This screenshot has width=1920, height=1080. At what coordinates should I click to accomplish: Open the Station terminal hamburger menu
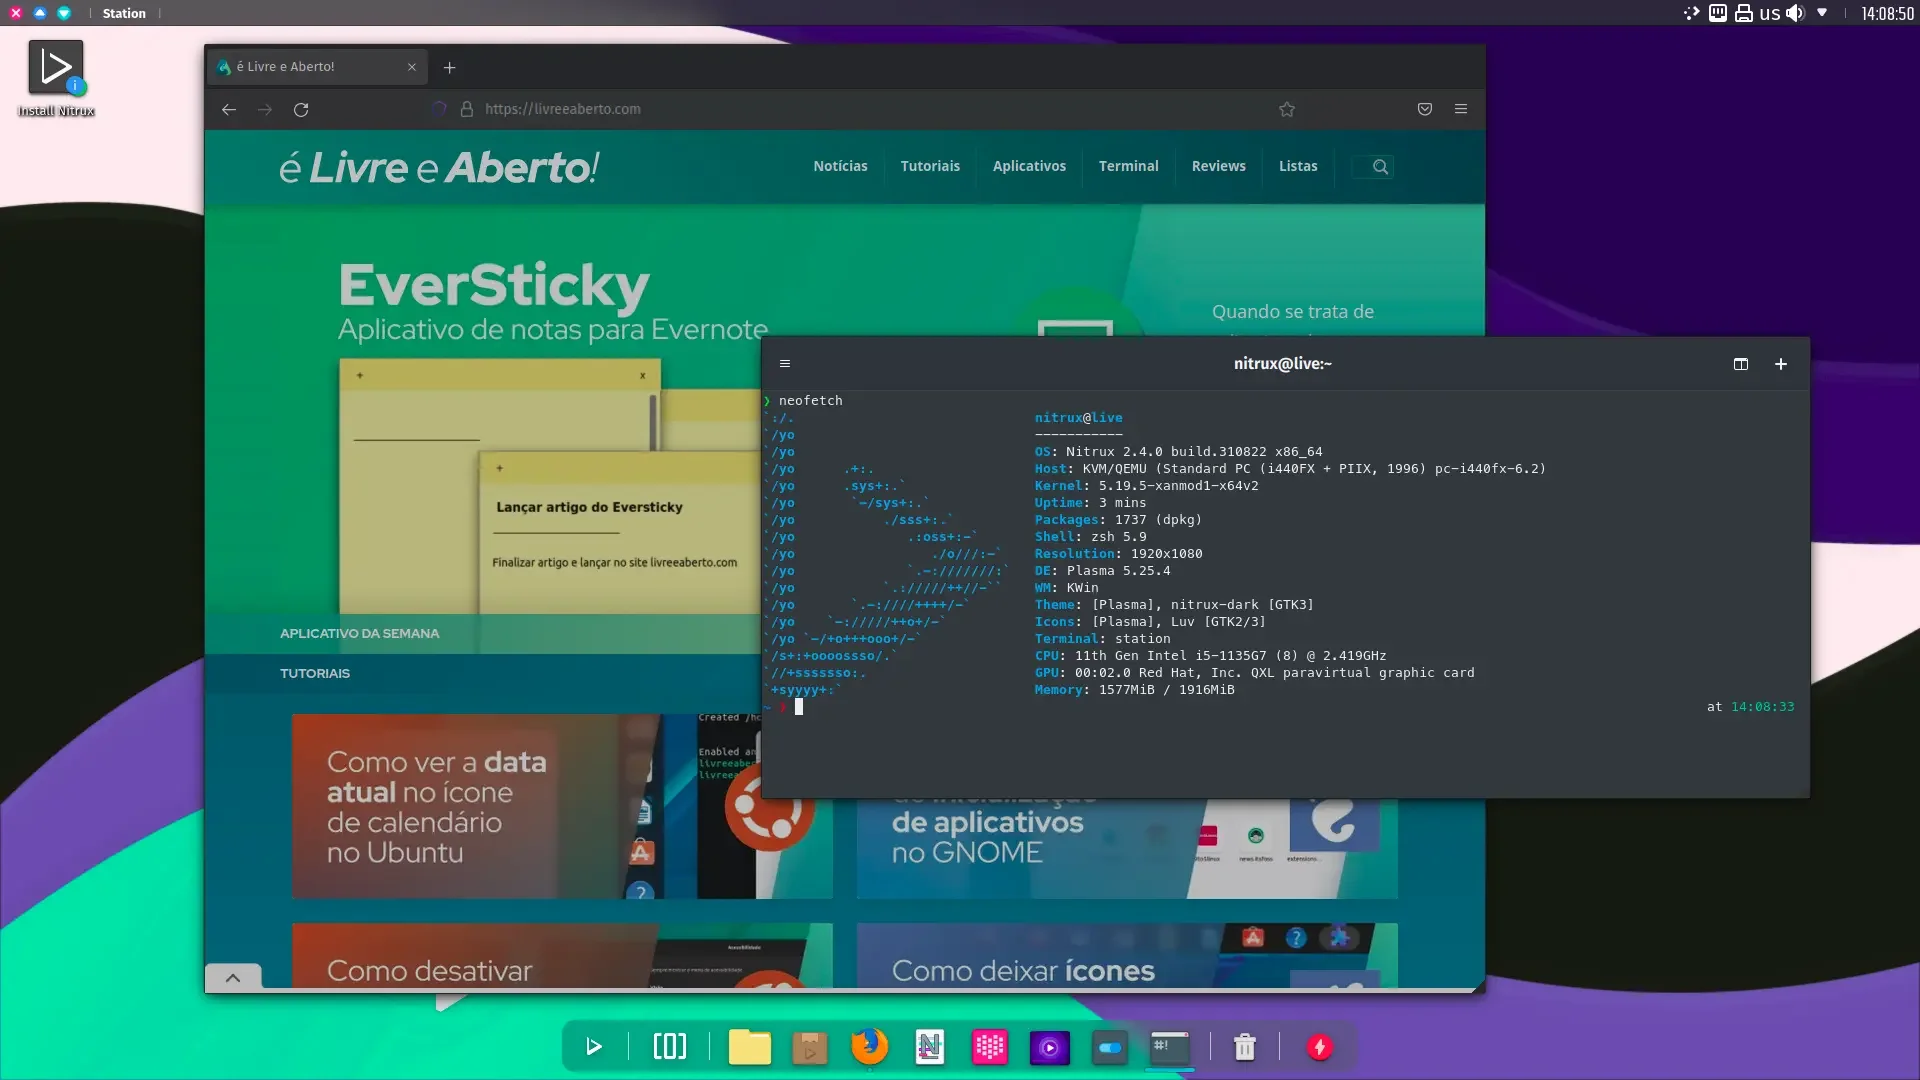coord(785,364)
